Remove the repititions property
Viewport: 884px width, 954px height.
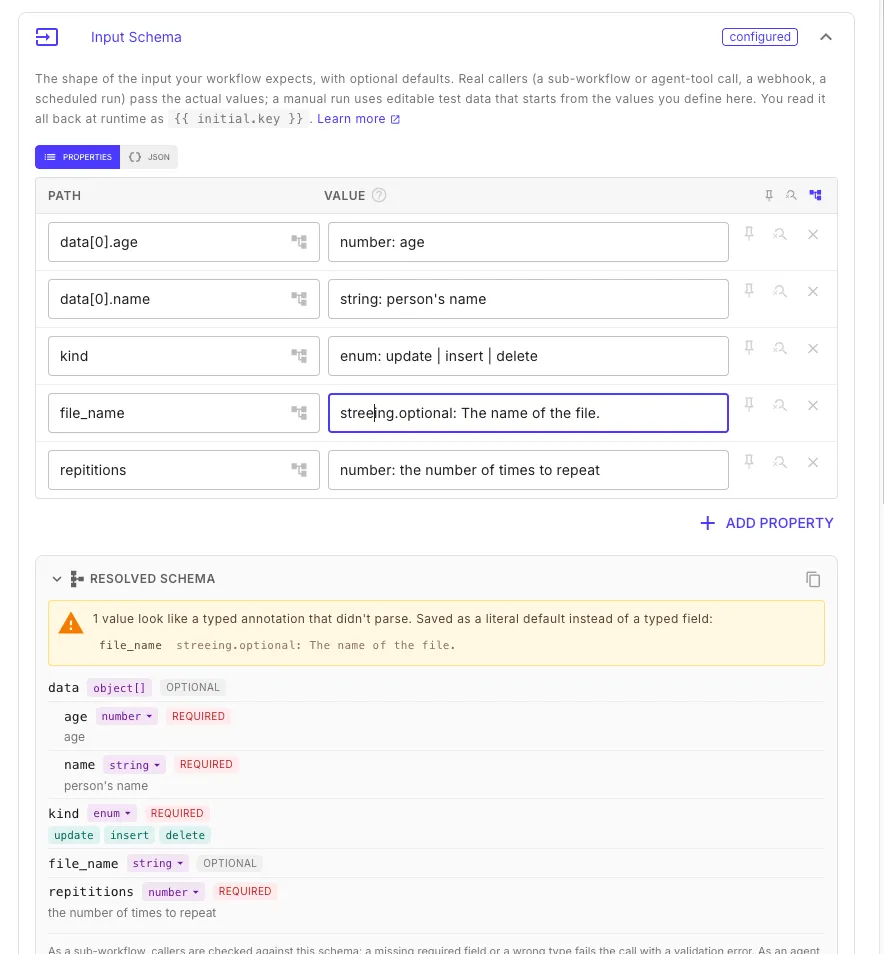click(813, 462)
